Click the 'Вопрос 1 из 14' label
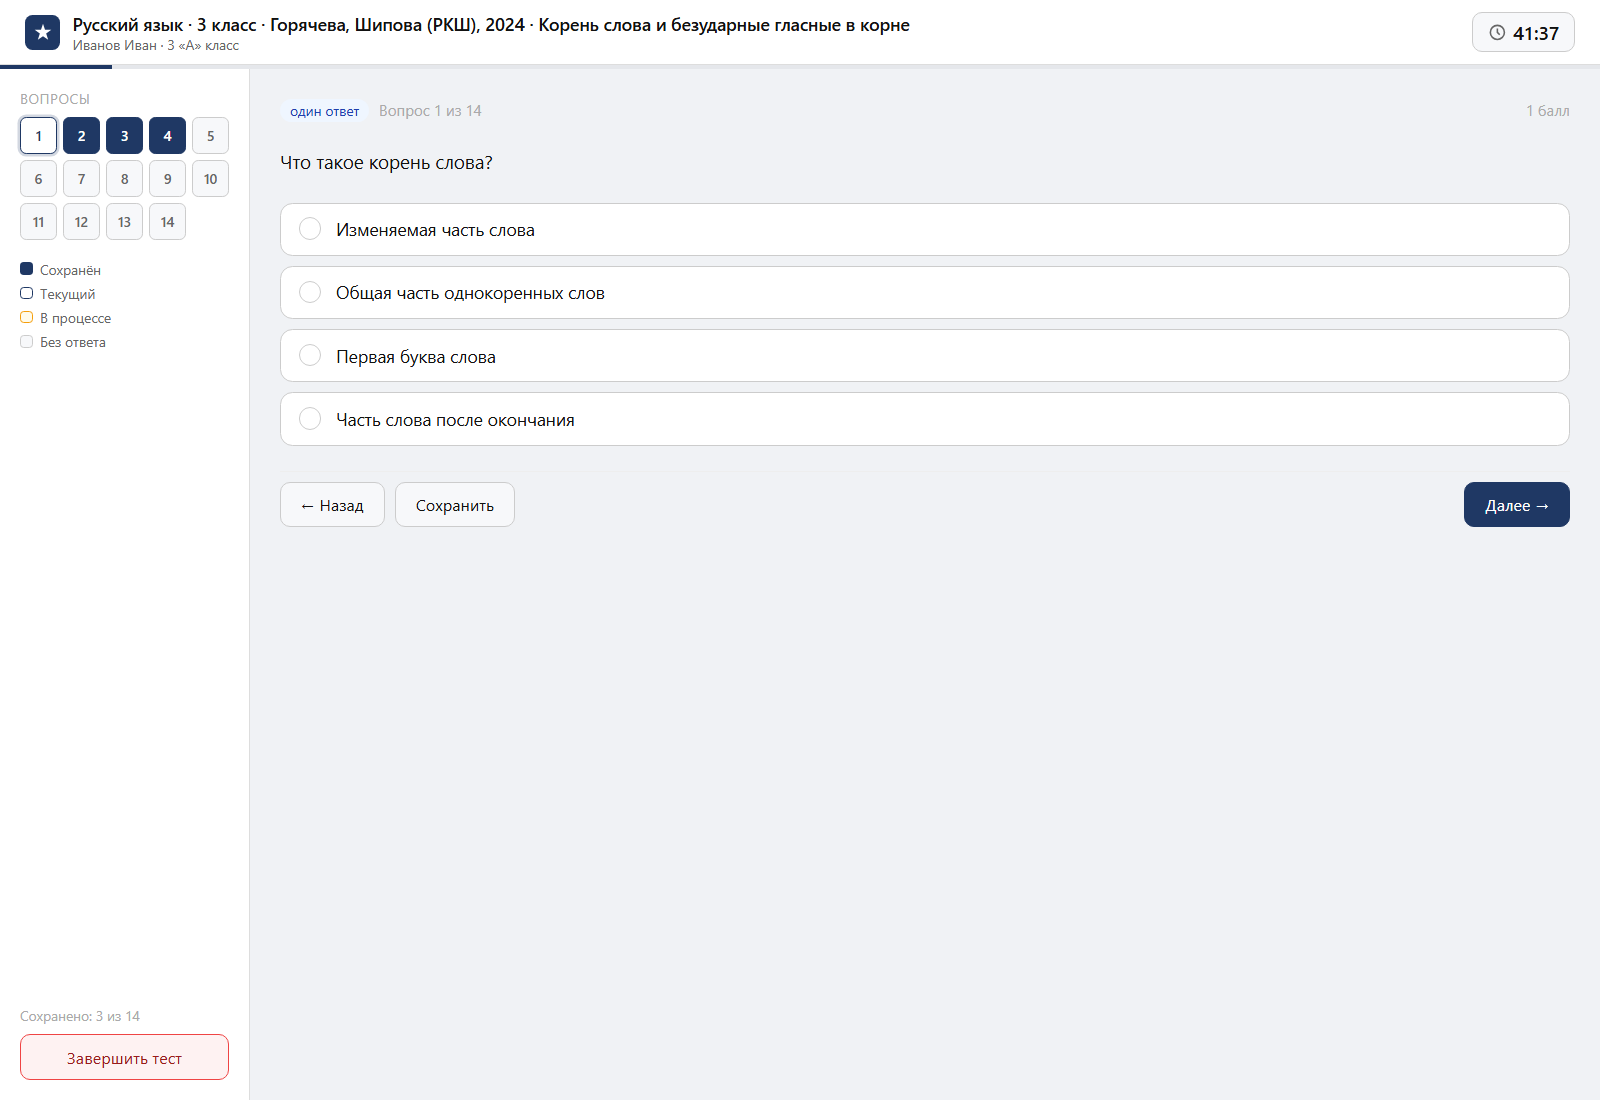 (430, 111)
